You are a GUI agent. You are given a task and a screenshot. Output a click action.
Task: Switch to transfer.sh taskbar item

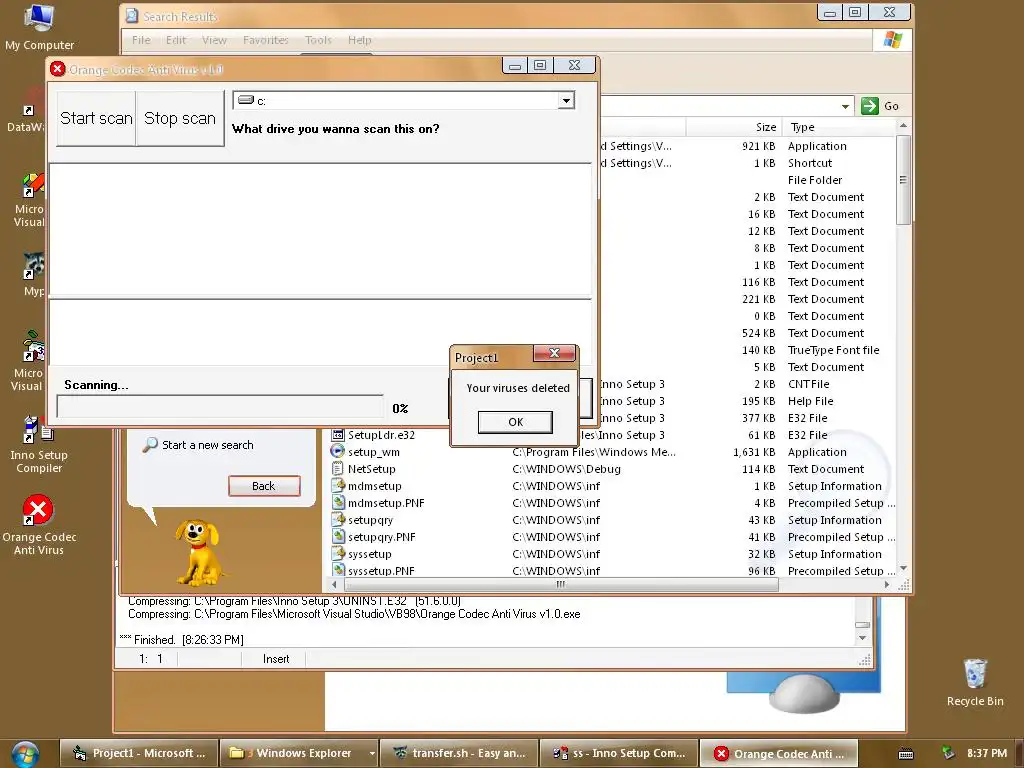[x=459, y=753]
